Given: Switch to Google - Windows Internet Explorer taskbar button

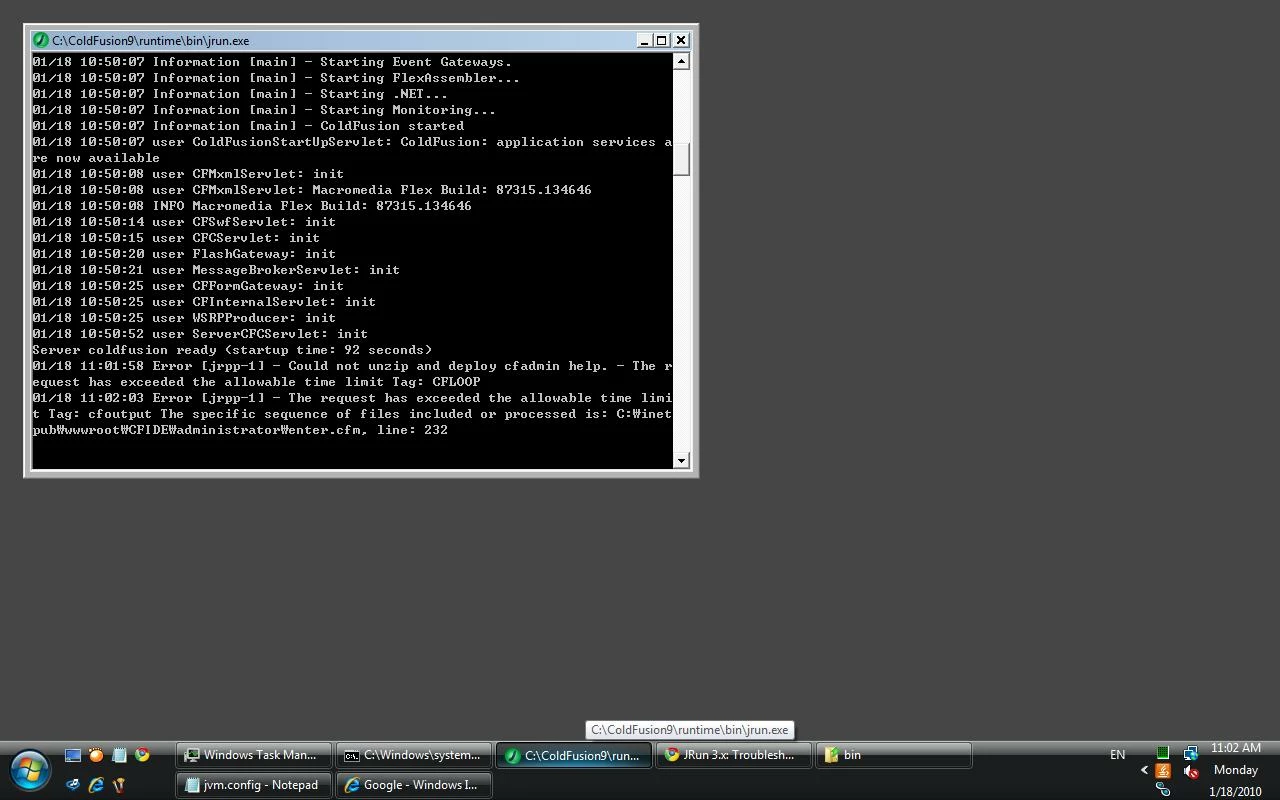Looking at the screenshot, I should point(414,785).
